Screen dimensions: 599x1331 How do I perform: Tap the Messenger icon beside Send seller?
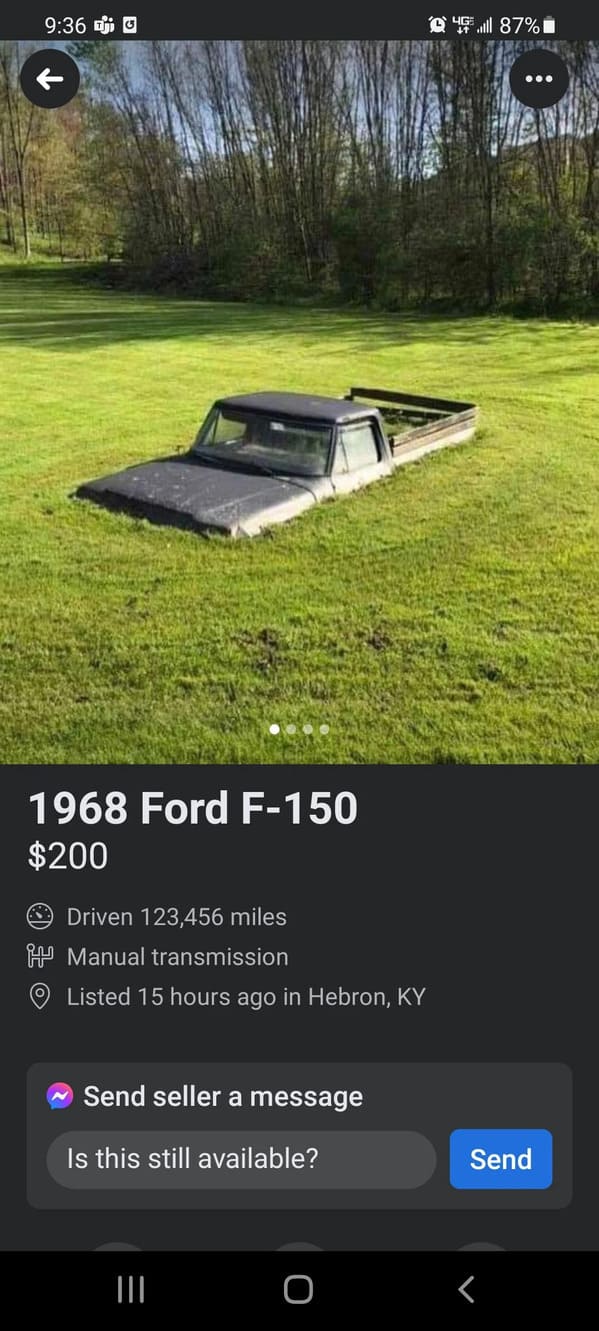59,1096
